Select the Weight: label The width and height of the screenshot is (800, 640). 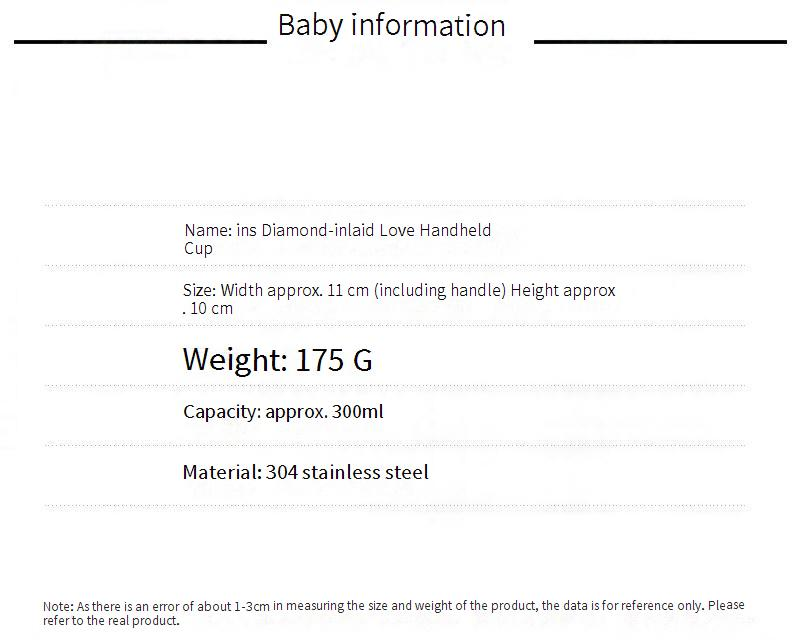coord(236,359)
